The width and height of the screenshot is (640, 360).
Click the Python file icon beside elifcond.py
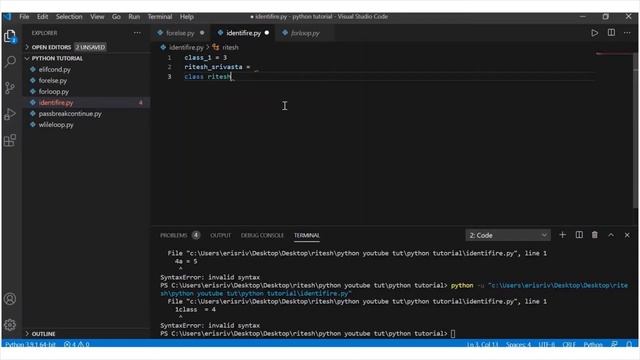tap(33, 69)
